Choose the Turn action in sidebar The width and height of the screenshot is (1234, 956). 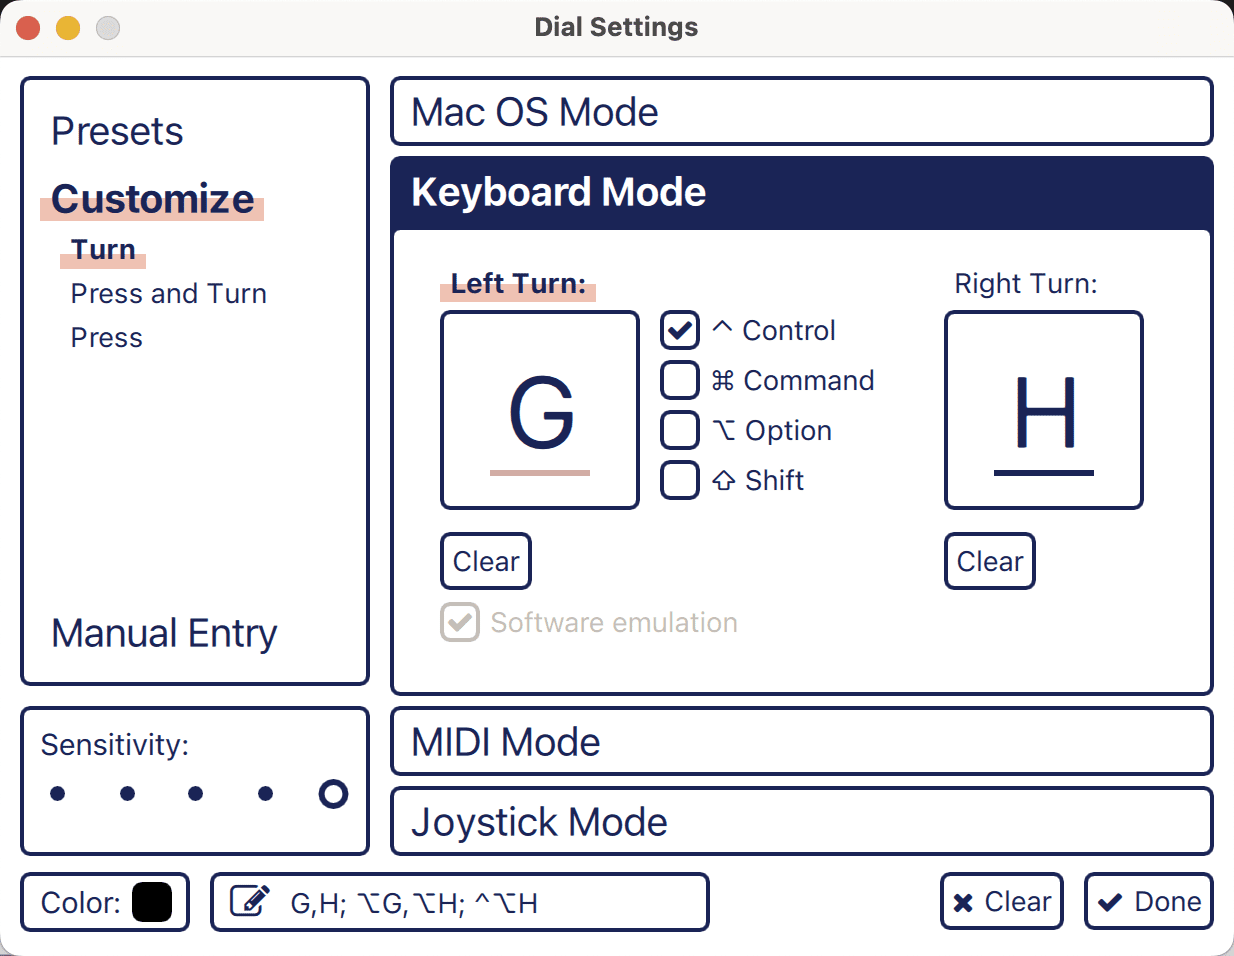pos(103,249)
